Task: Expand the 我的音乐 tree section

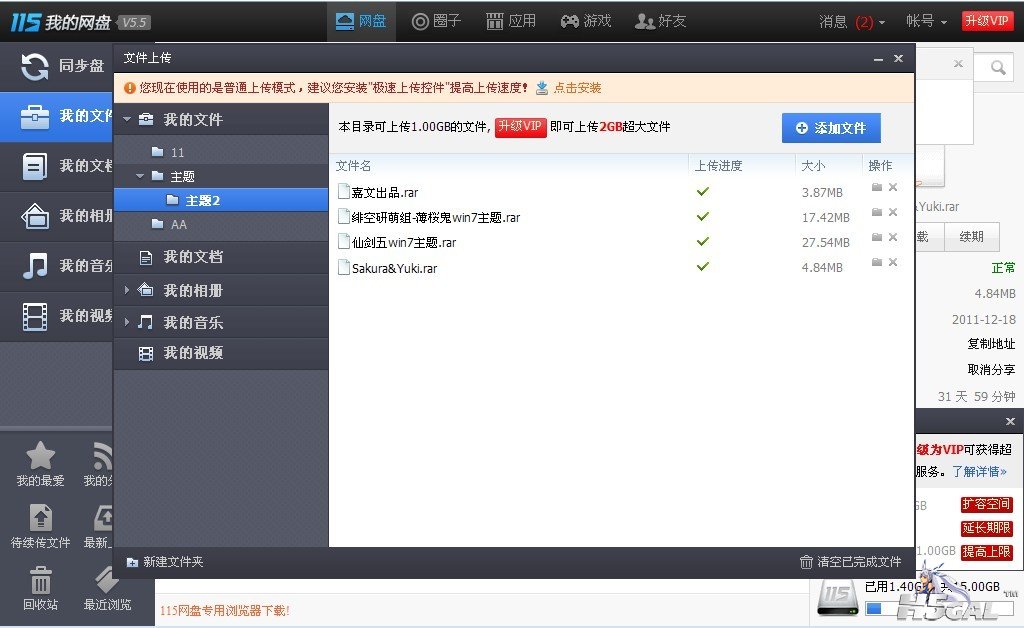Action: (127, 322)
